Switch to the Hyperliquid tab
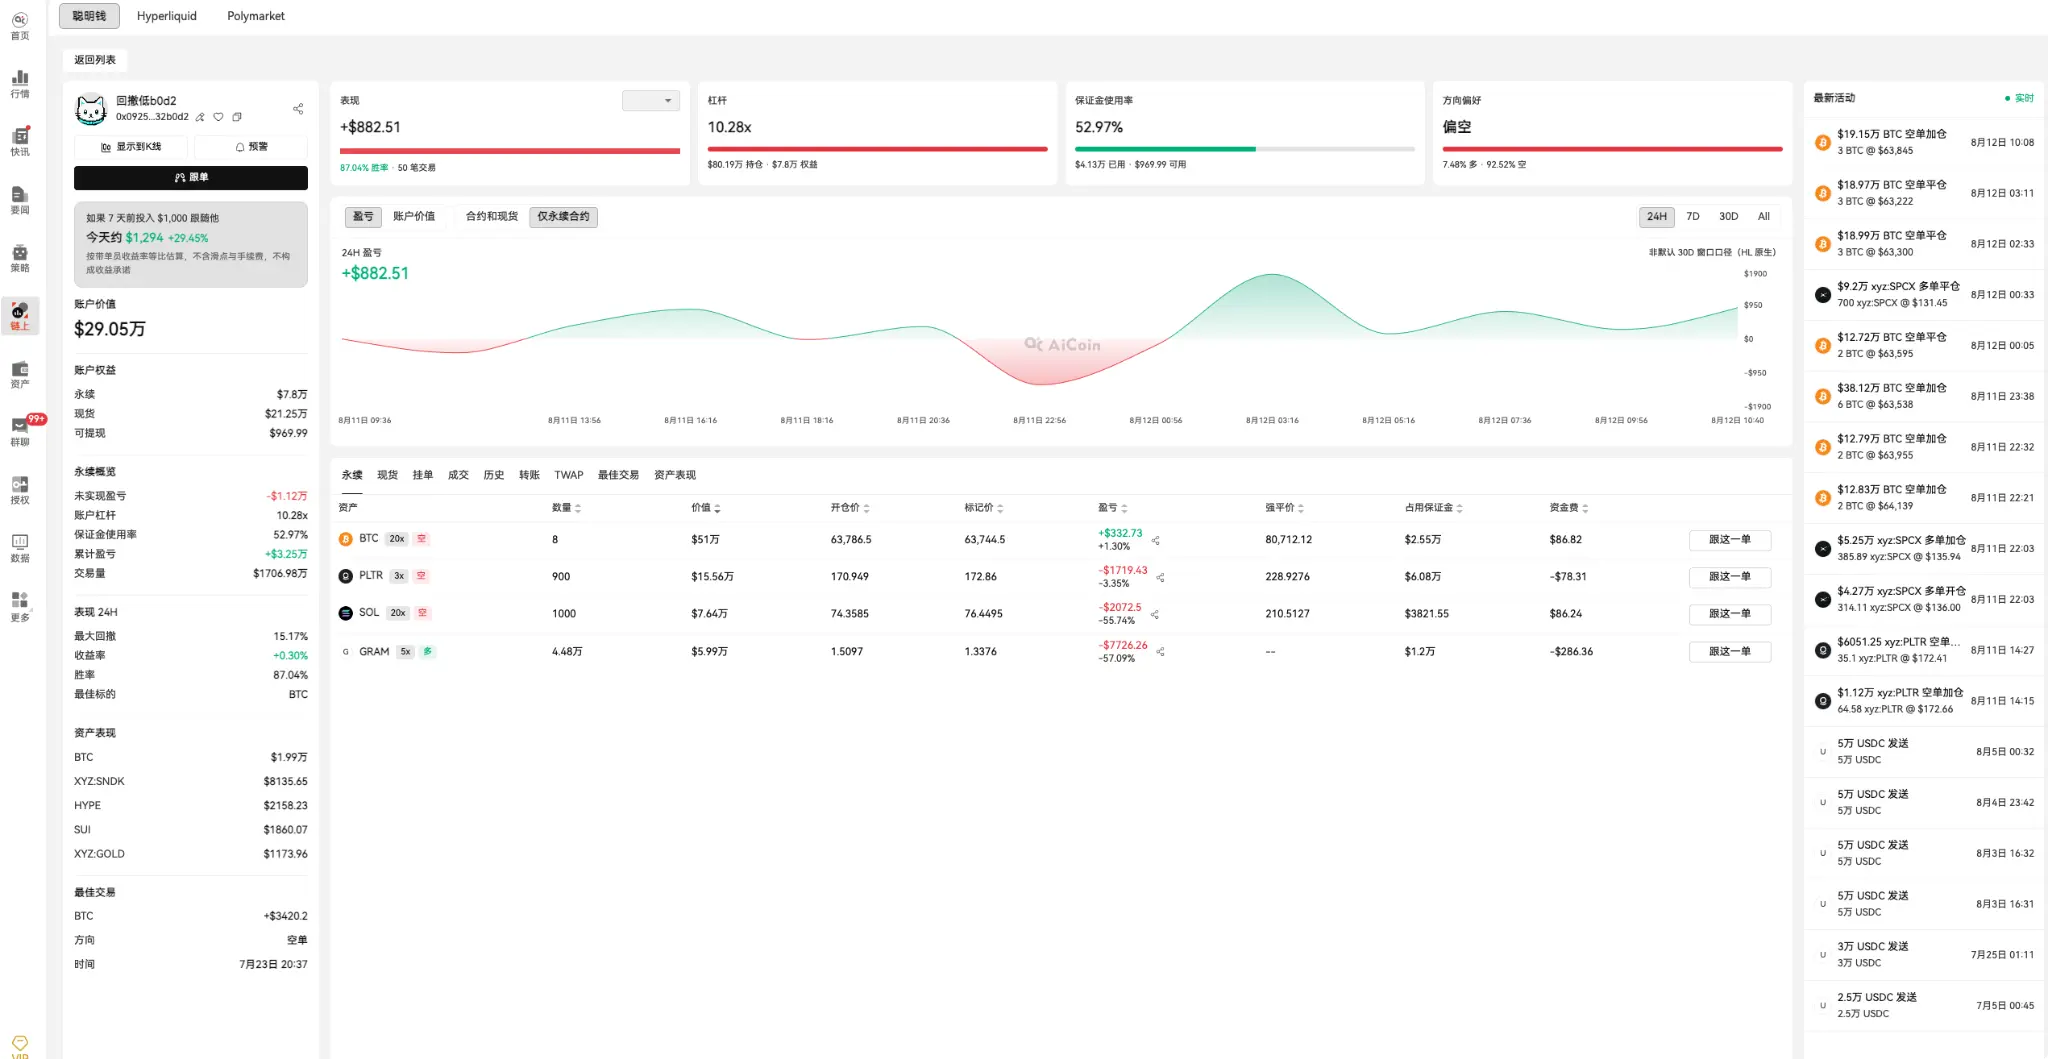 pos(167,16)
